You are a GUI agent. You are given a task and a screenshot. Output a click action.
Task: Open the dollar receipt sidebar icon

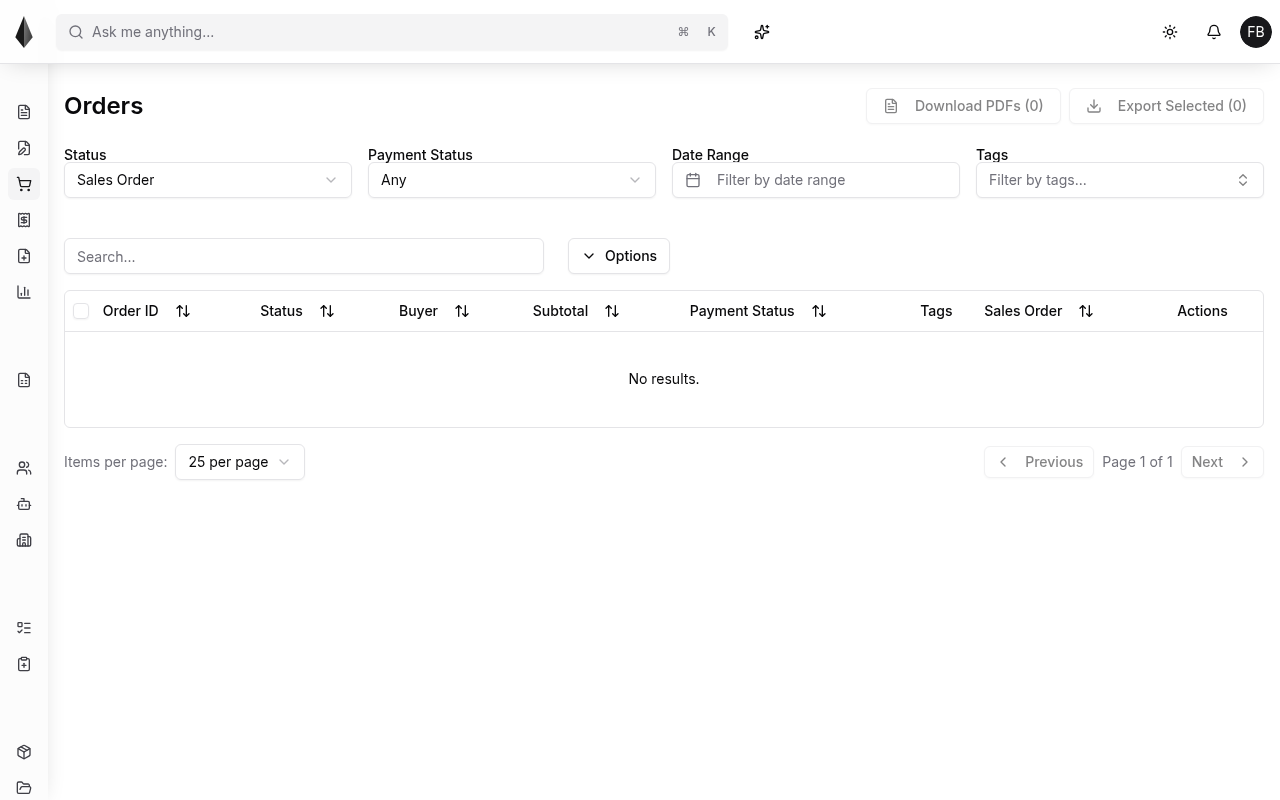tap(24, 220)
